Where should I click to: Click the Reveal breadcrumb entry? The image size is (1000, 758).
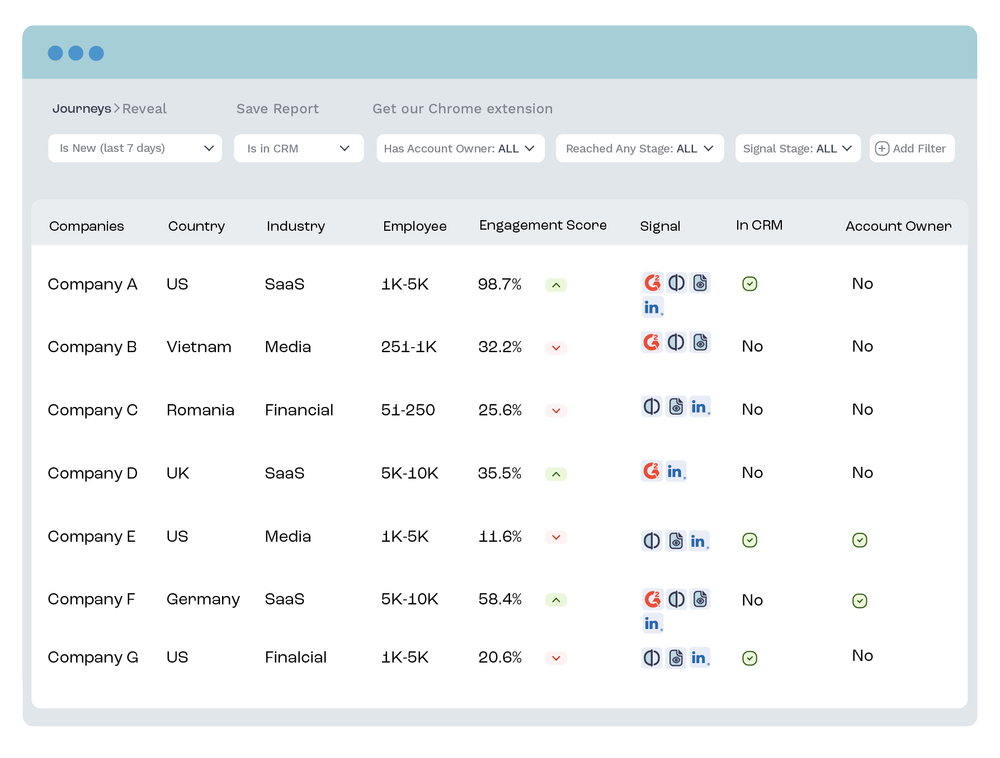tap(146, 108)
